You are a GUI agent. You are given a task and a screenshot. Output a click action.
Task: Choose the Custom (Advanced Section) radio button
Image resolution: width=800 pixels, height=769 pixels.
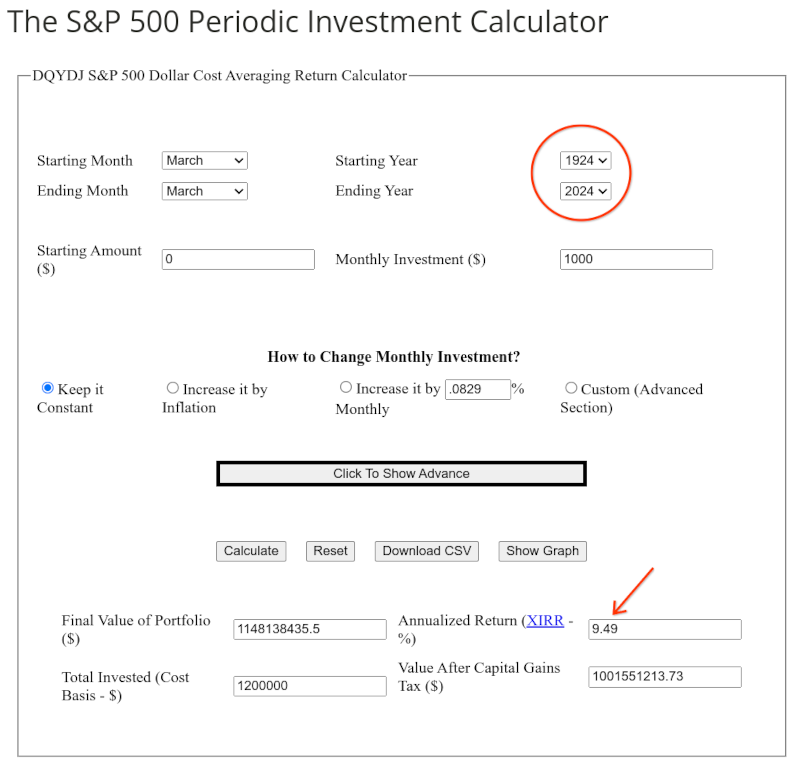click(x=571, y=388)
